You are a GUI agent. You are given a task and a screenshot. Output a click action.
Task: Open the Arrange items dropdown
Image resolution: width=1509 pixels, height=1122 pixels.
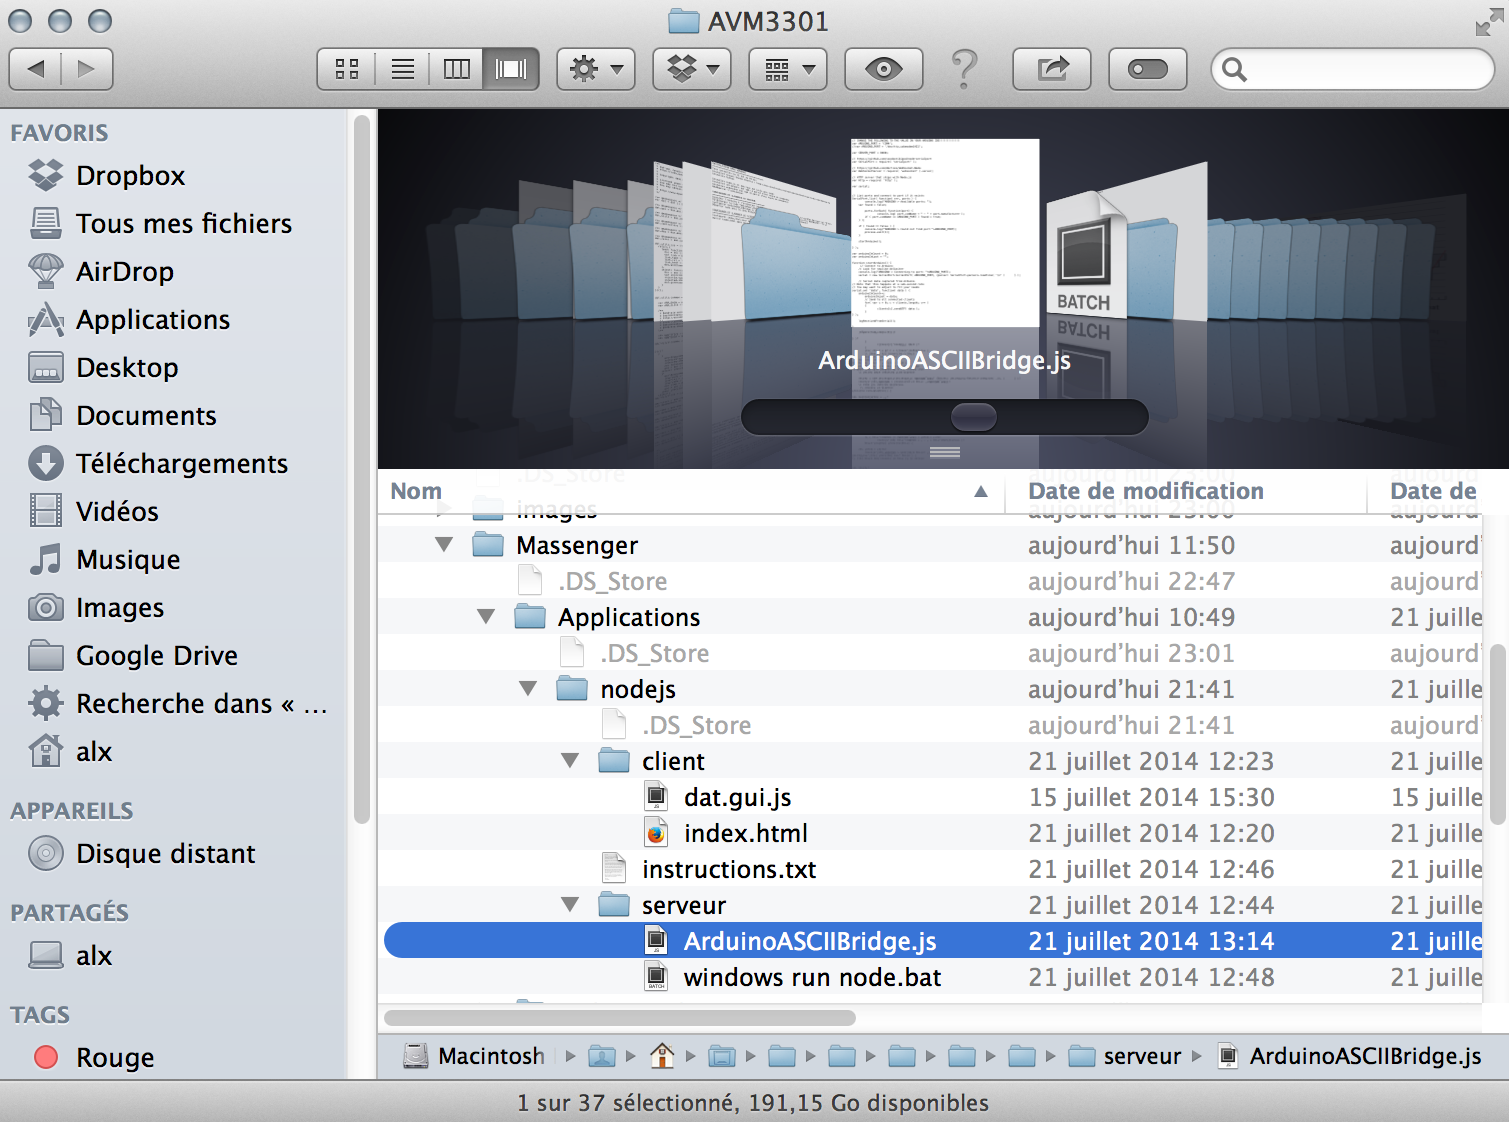(789, 69)
